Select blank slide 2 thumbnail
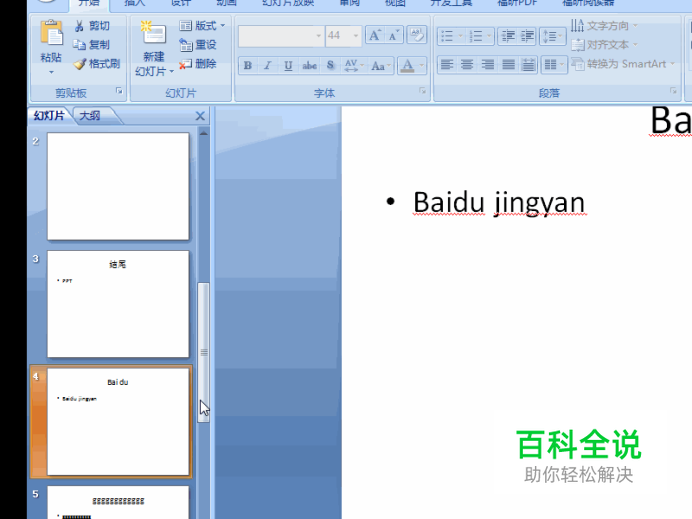Screen dimensions: 692x519 118,186
